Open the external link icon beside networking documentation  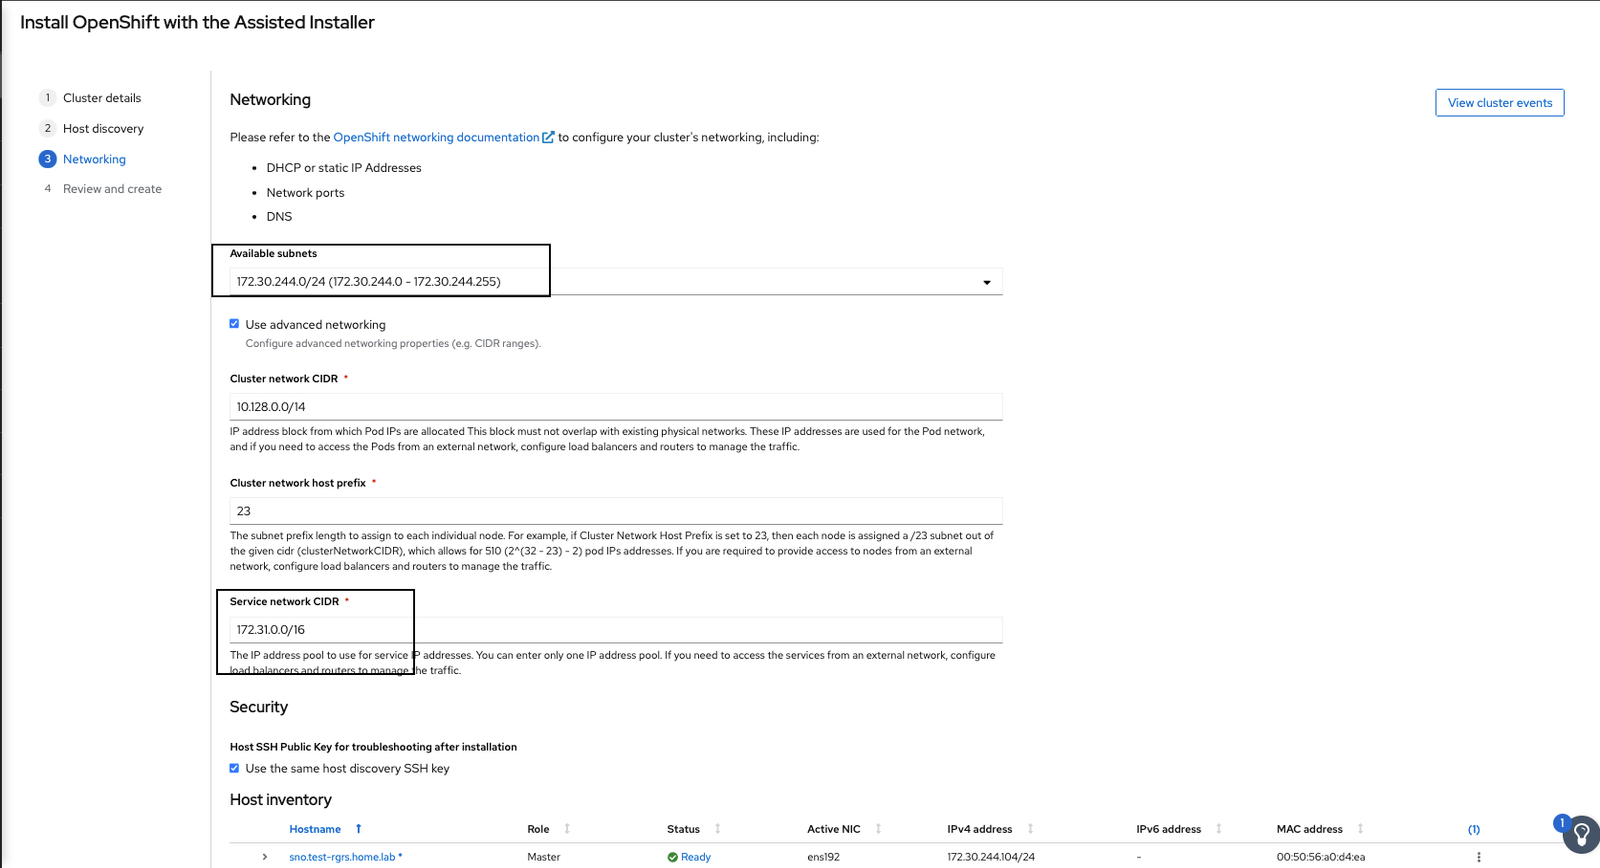pyautogui.click(x=548, y=137)
